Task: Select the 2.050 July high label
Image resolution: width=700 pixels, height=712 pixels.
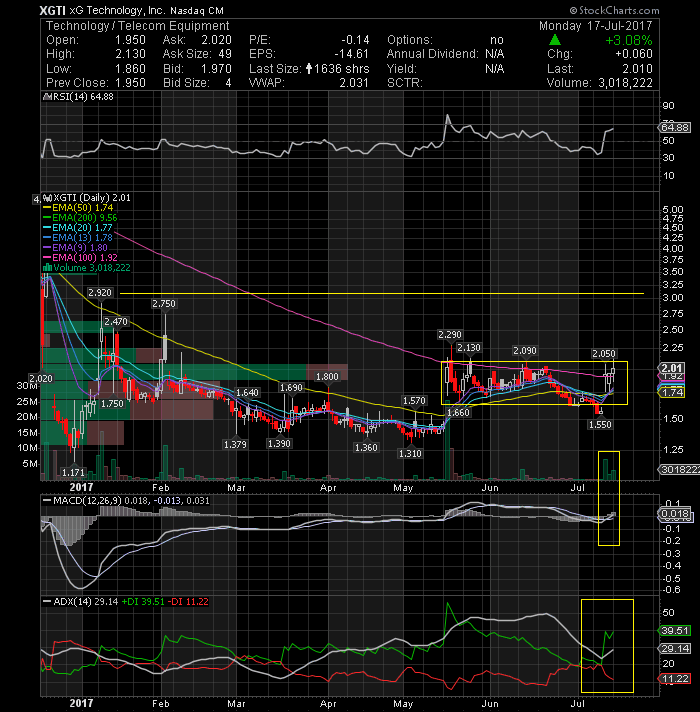Action: click(604, 354)
